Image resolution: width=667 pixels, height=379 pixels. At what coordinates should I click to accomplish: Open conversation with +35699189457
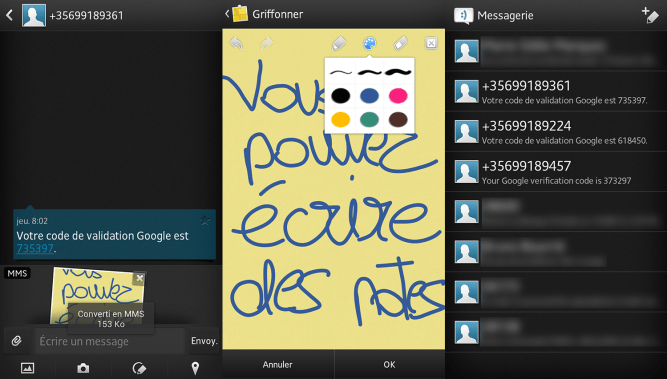tap(556, 172)
